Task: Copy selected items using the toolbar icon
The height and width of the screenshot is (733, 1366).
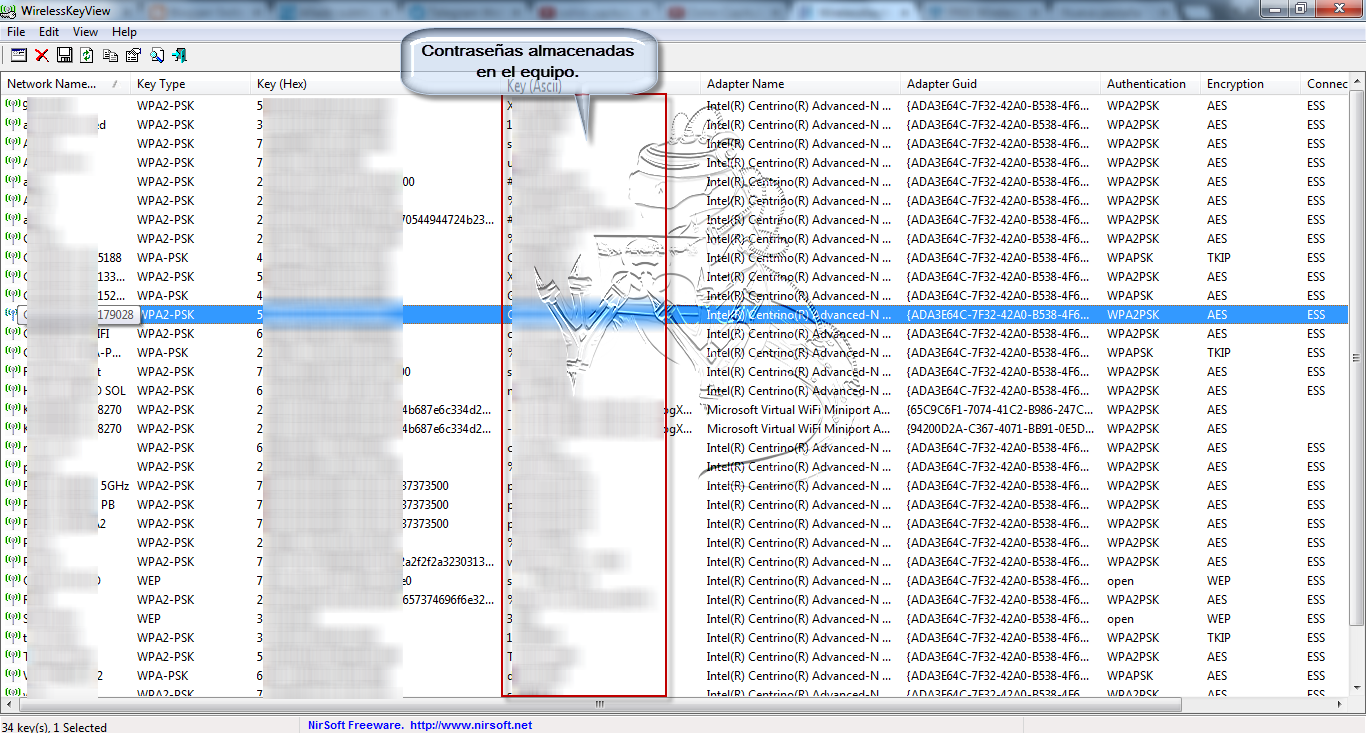Action: coord(110,55)
